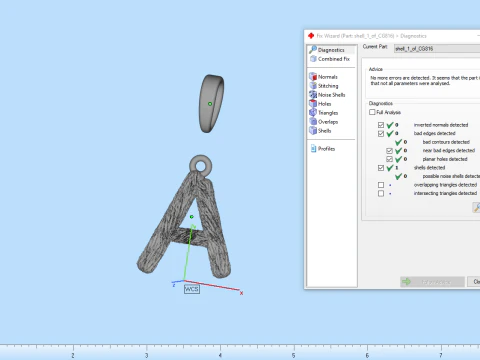Click the Follow Advice button

point(432,282)
